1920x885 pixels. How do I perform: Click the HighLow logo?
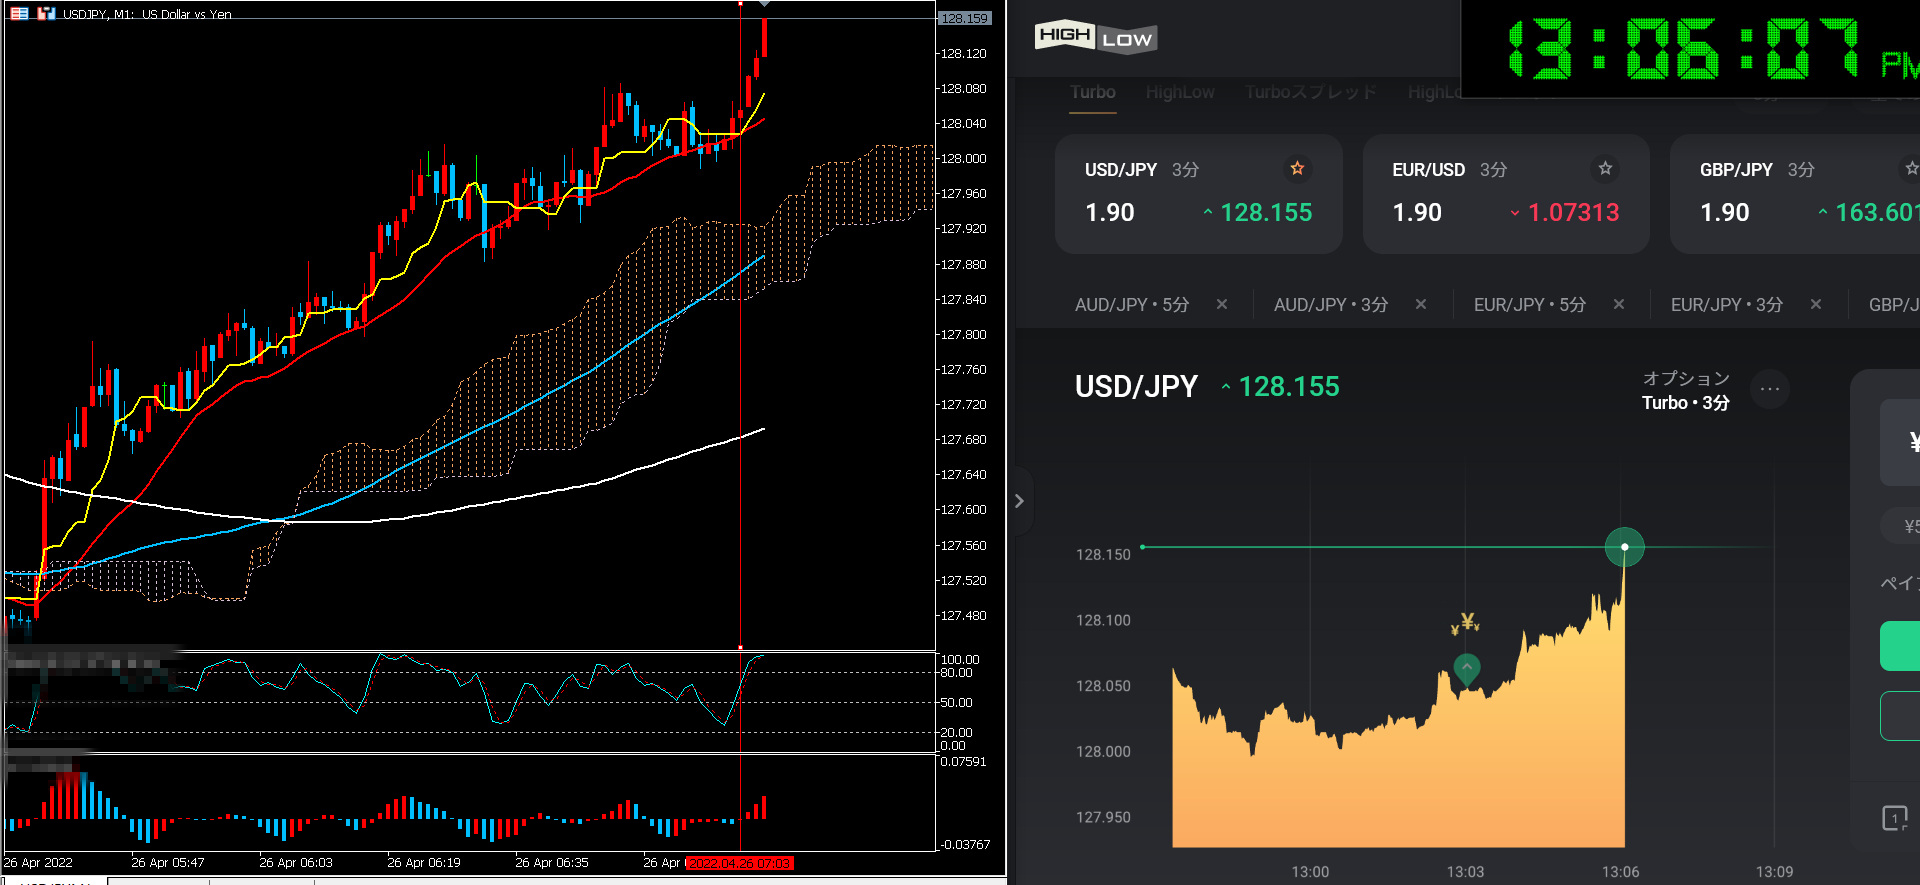click(x=1095, y=37)
